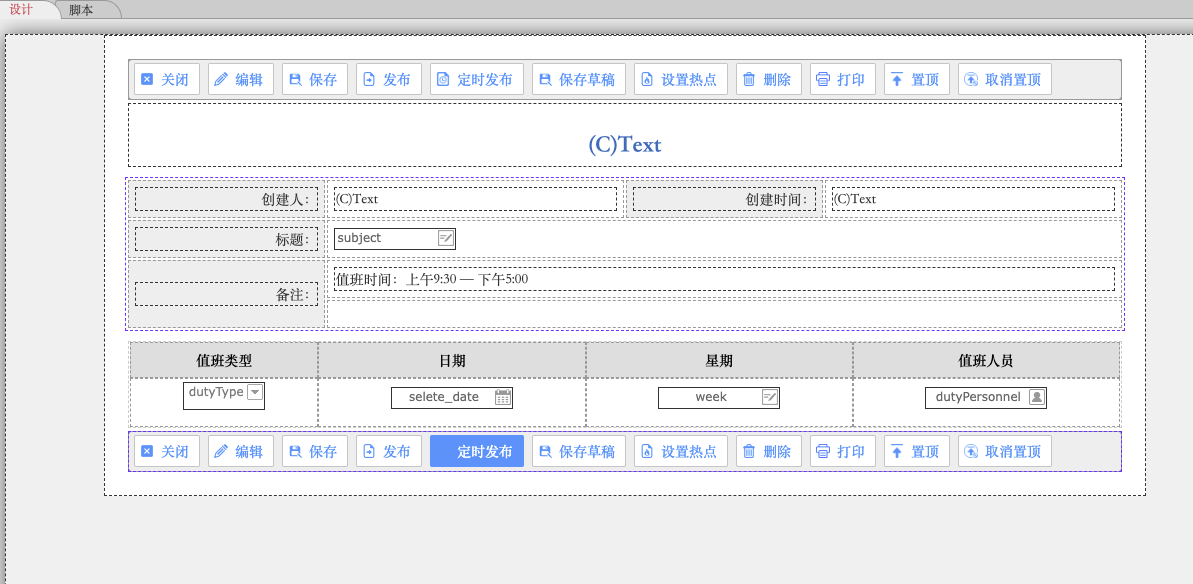This screenshot has width=1193, height=584.
Task: Click the bottom toolbar 关闭 button
Action: point(167,452)
